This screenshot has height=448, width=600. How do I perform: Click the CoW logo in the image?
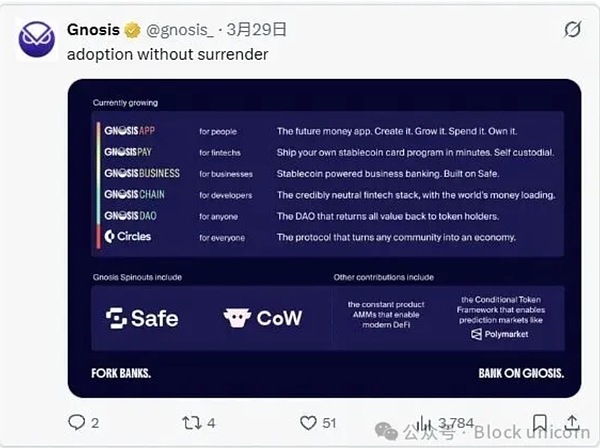pos(263,318)
